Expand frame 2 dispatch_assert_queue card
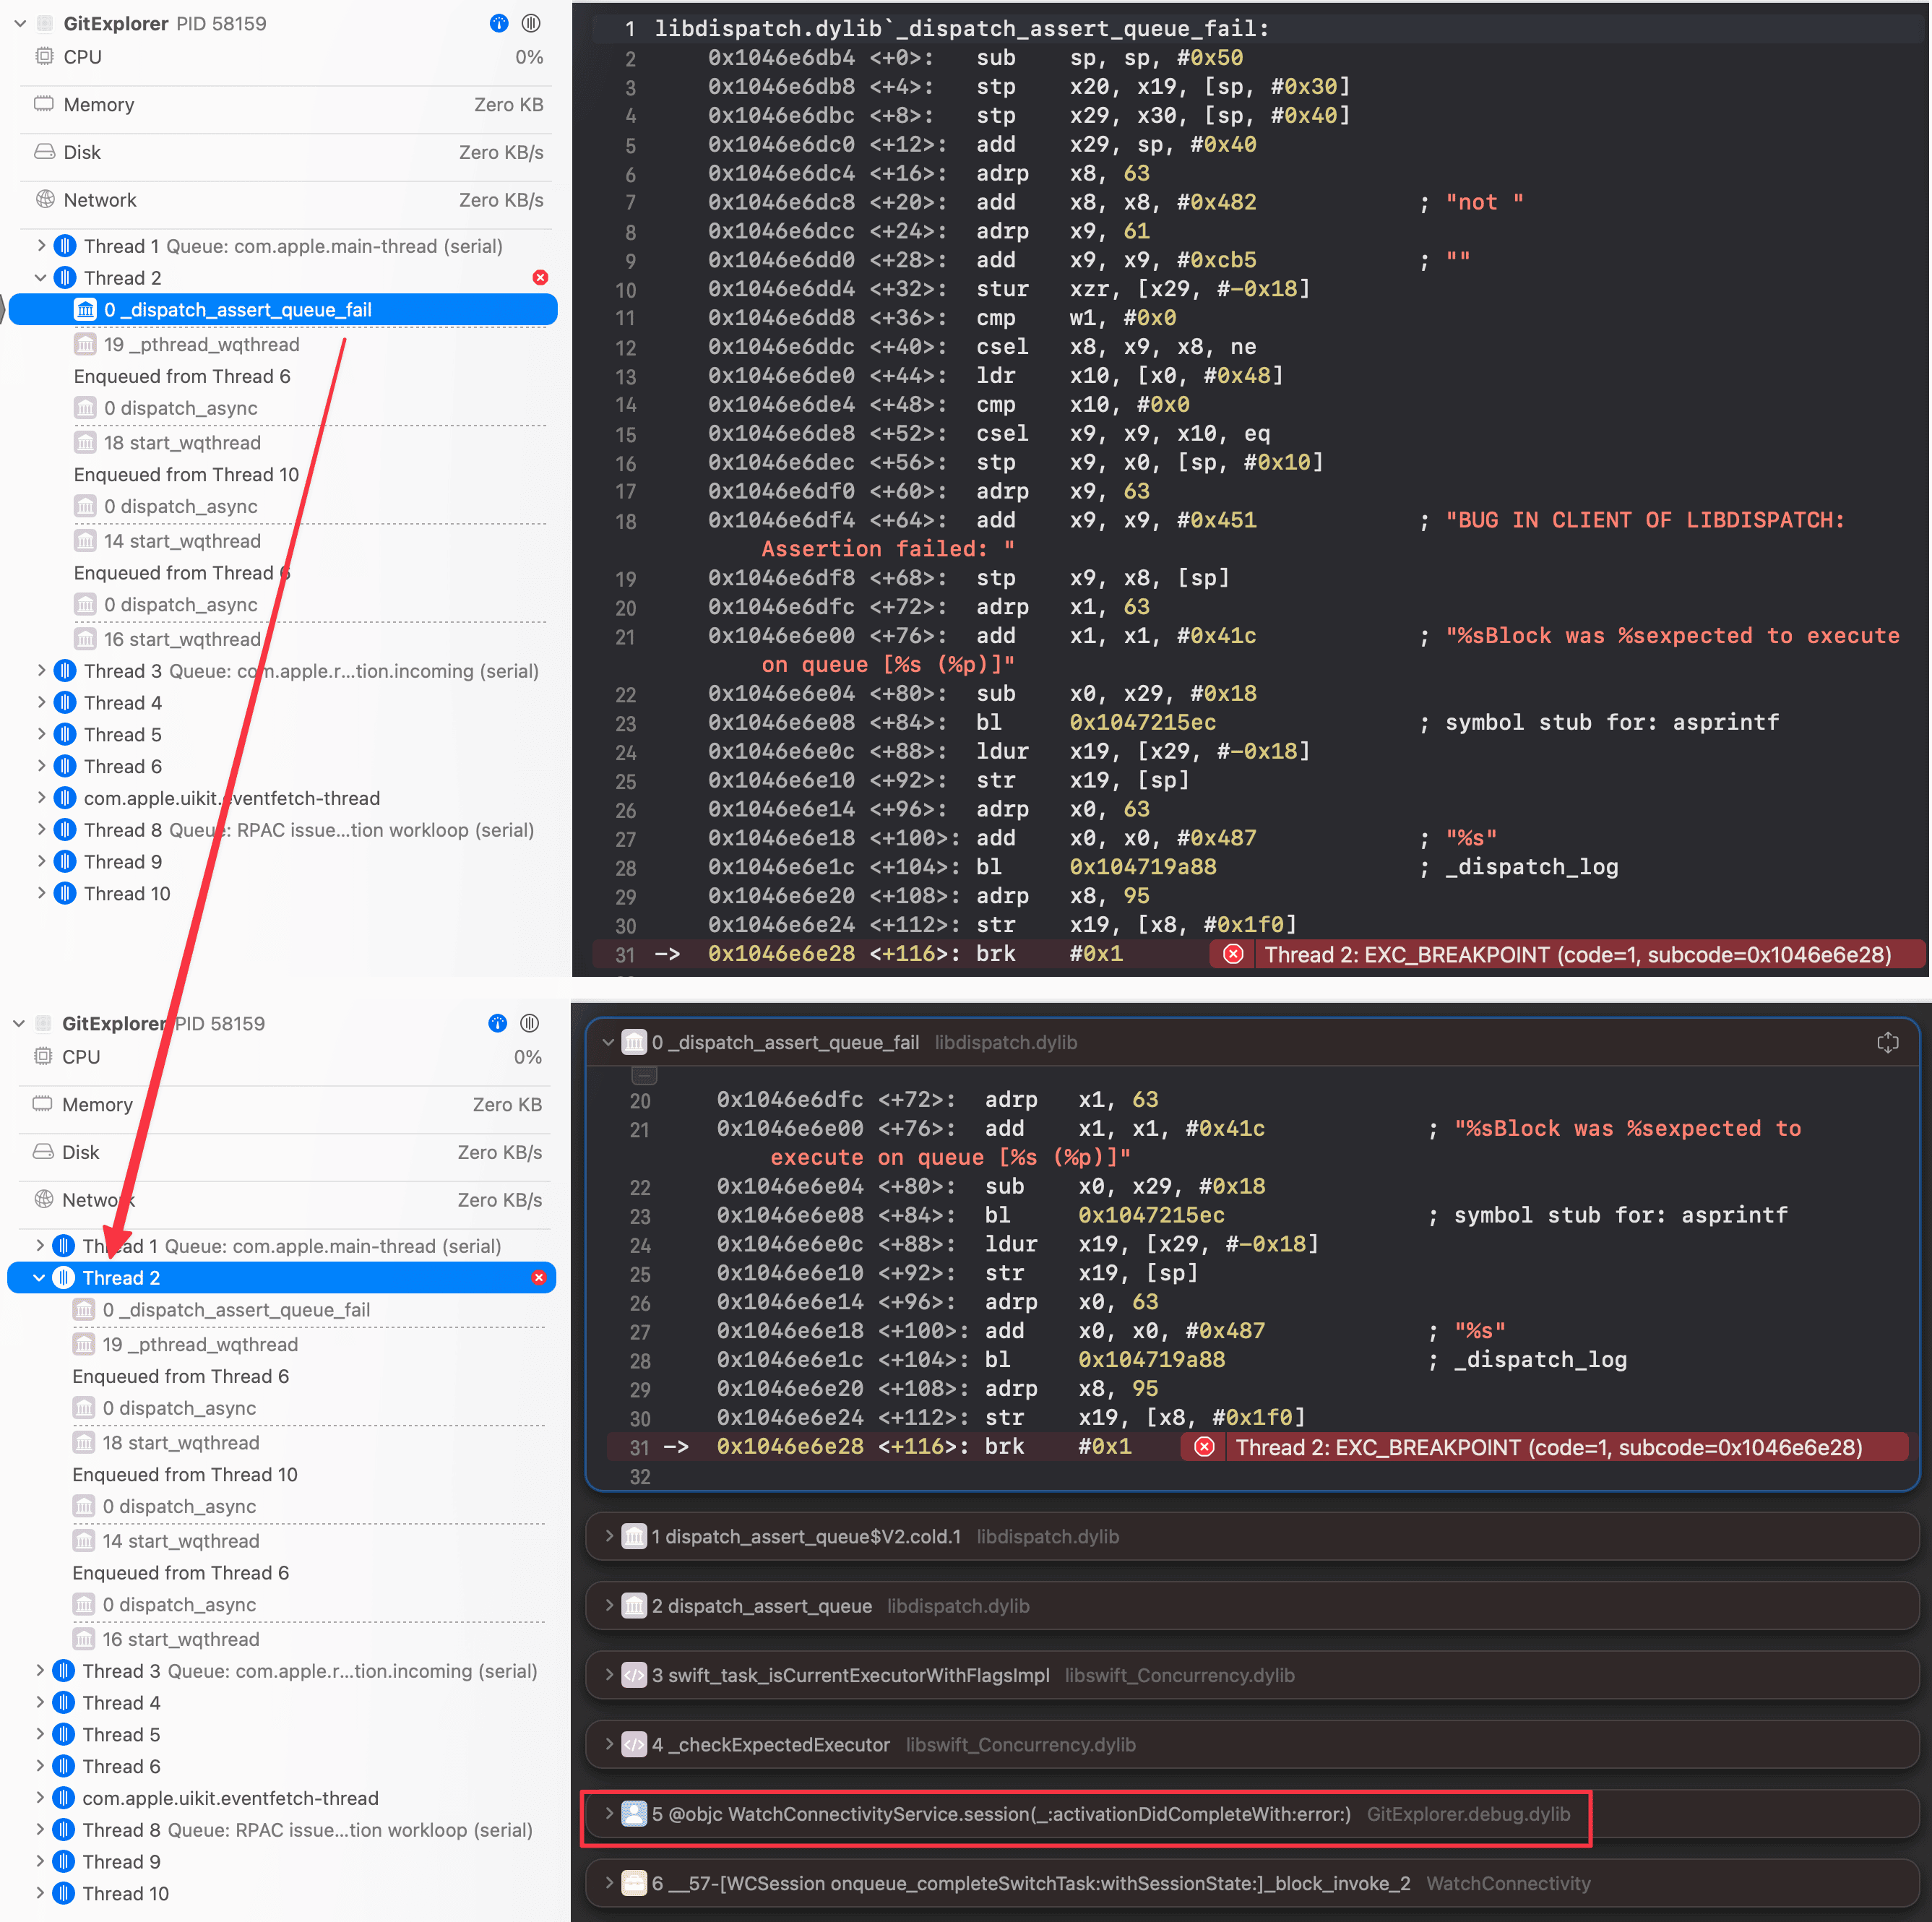This screenshot has width=1932, height=1922. 608,1606
